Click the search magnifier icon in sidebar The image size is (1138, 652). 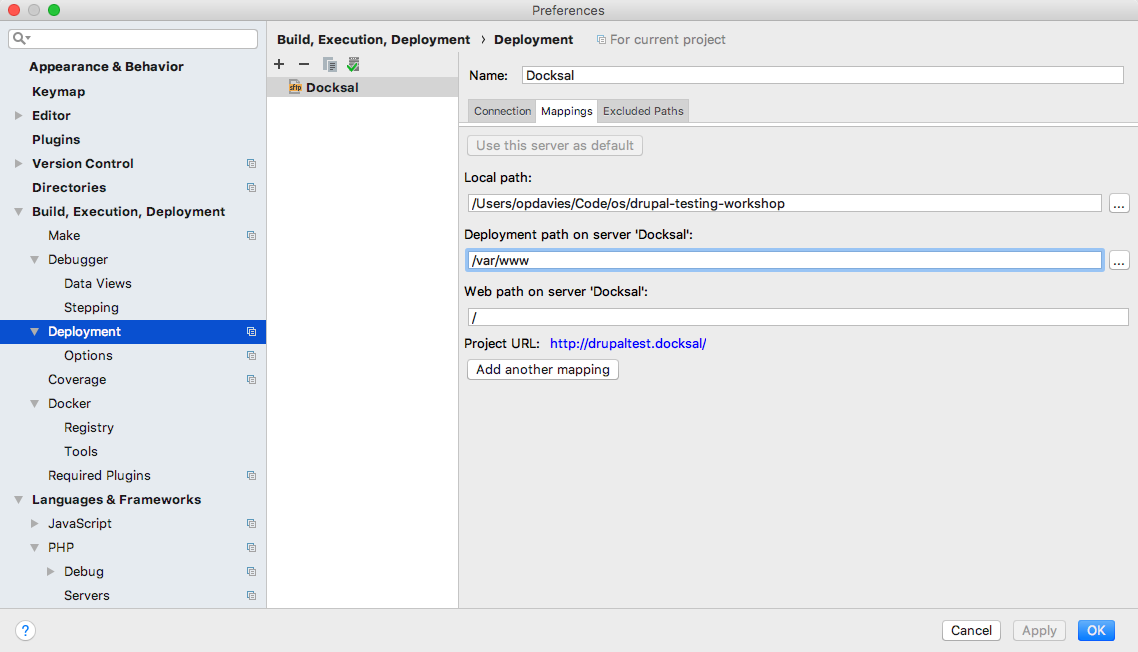20,38
